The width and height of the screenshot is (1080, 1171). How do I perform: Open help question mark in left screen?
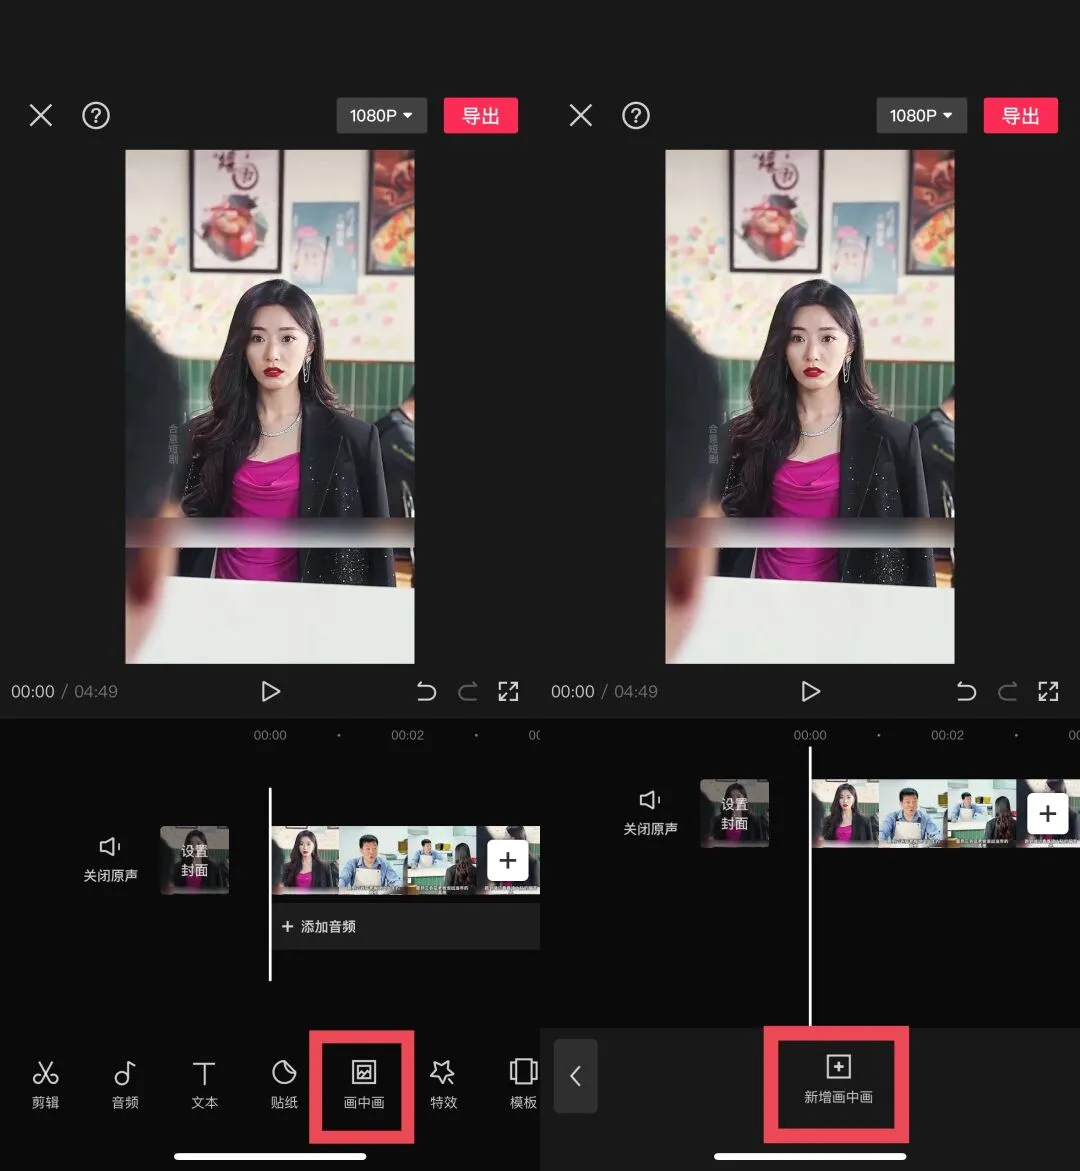pos(96,116)
